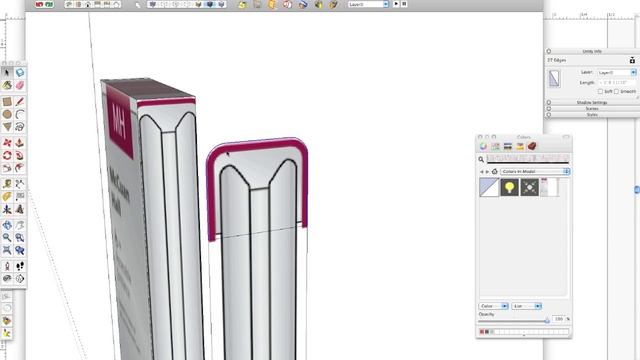Expand the Scenes panel
The width and height of the screenshot is (640, 360).
pos(549,109)
